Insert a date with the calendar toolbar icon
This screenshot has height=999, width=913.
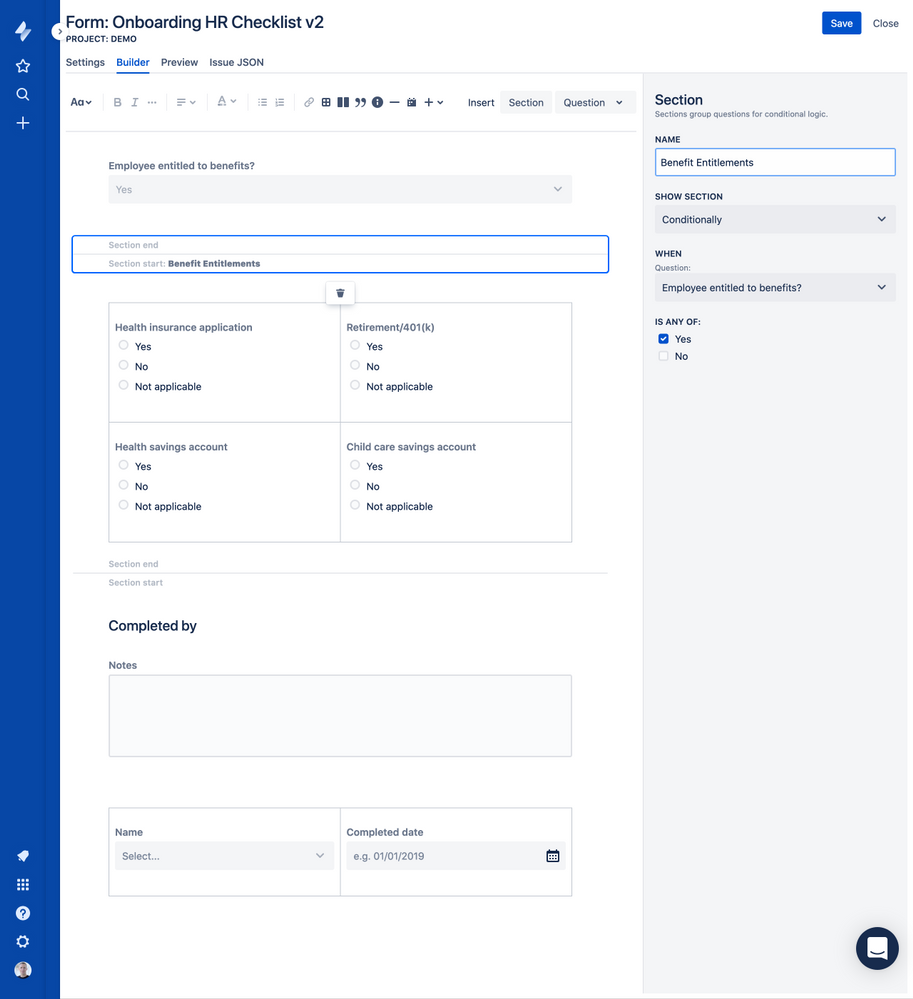pos(412,103)
